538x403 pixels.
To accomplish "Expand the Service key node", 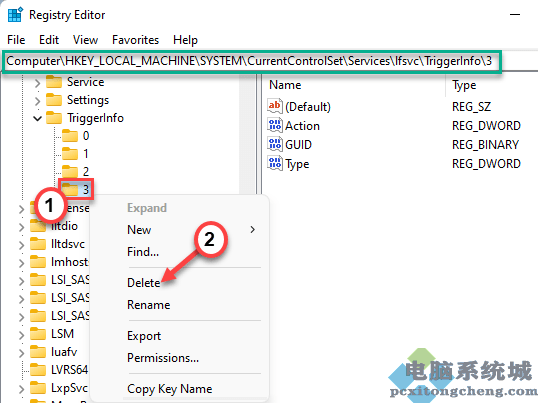I will [37, 83].
